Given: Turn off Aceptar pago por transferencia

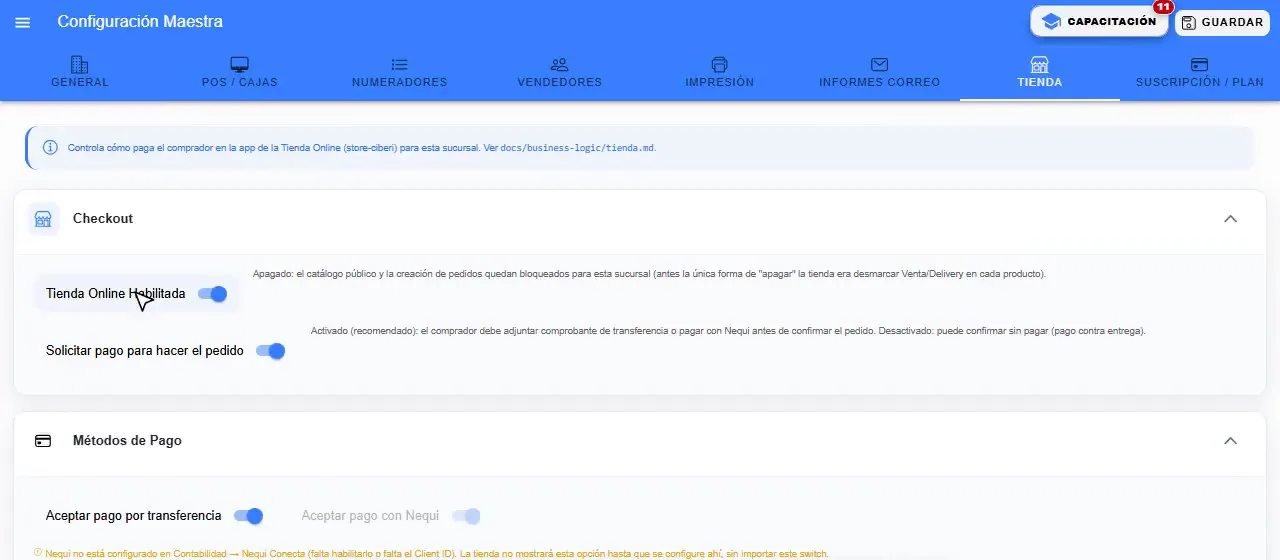Looking at the screenshot, I should 249,516.
